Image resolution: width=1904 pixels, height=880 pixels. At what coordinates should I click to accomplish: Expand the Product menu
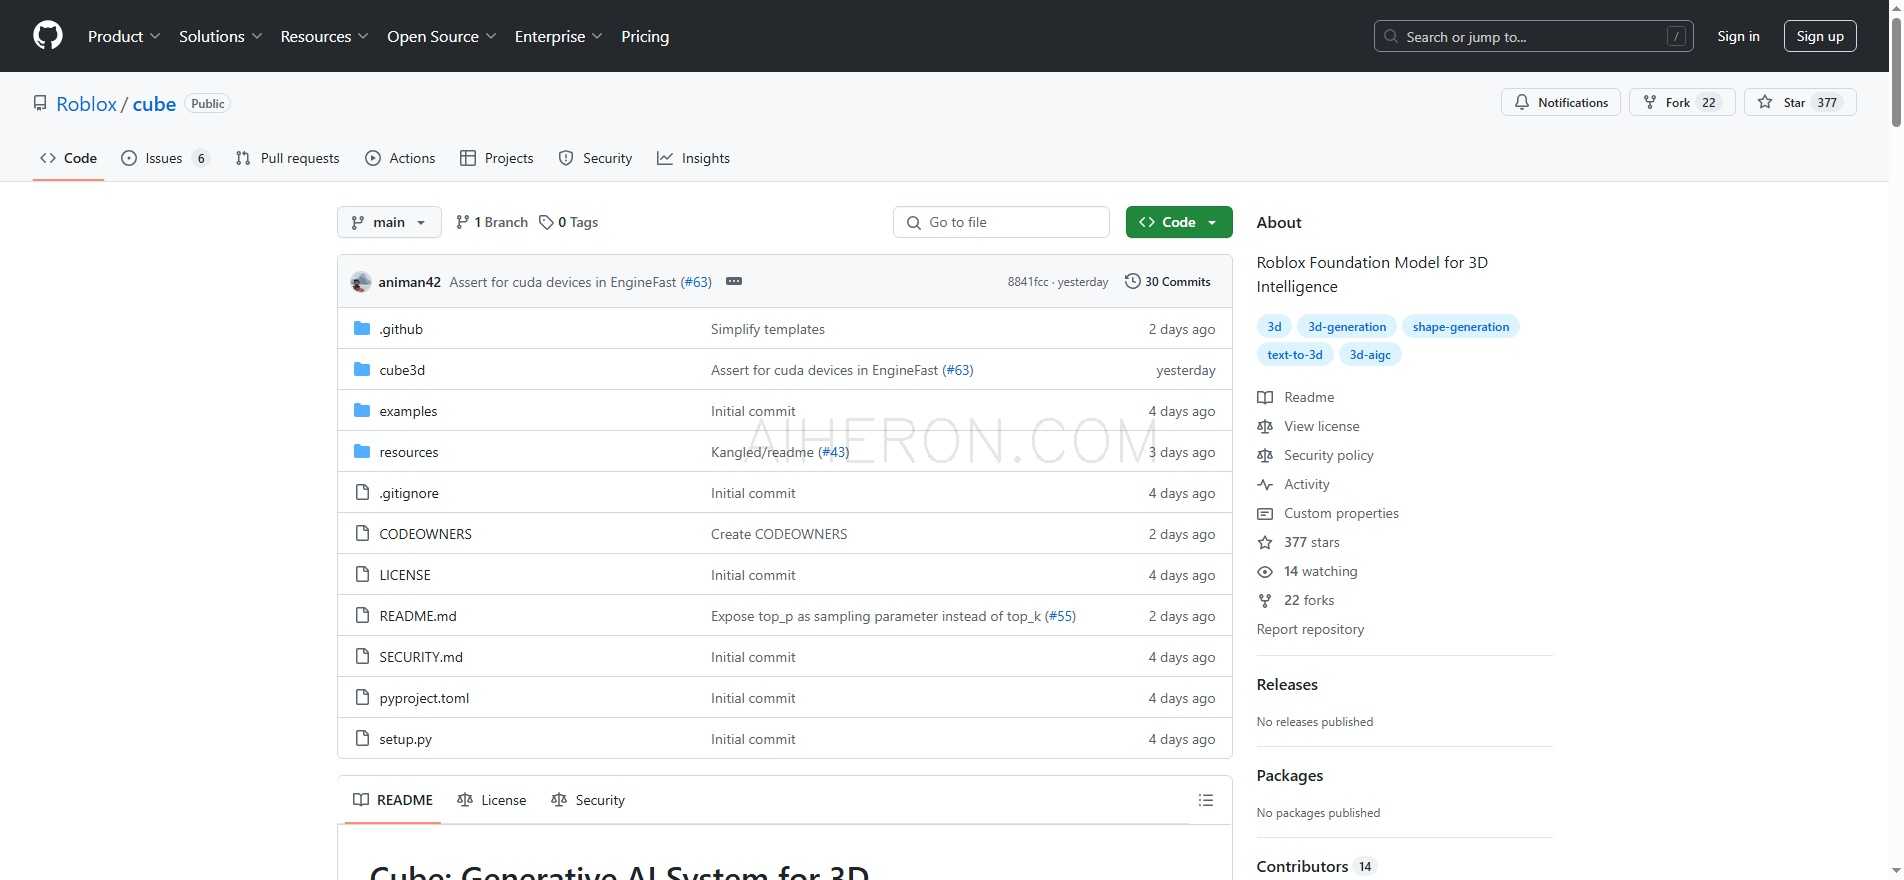click(124, 36)
